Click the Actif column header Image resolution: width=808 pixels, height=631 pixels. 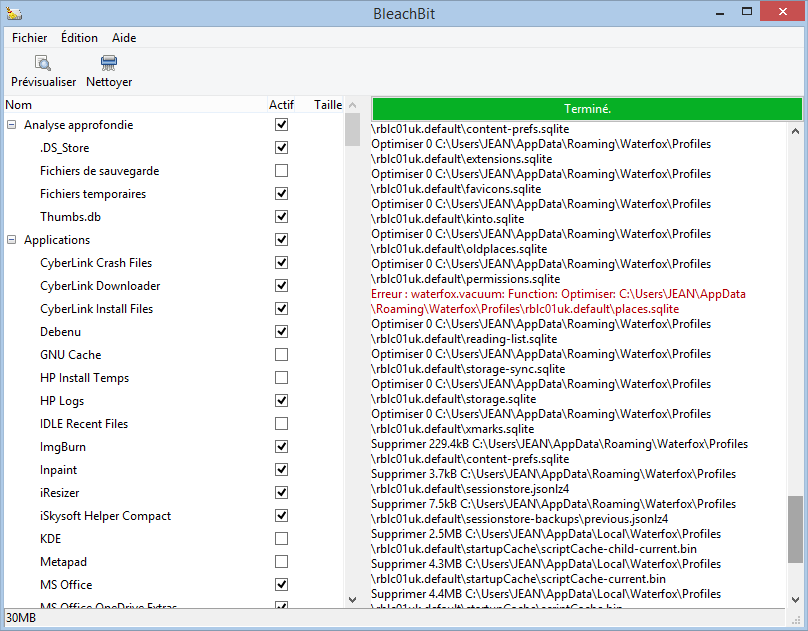[281, 105]
